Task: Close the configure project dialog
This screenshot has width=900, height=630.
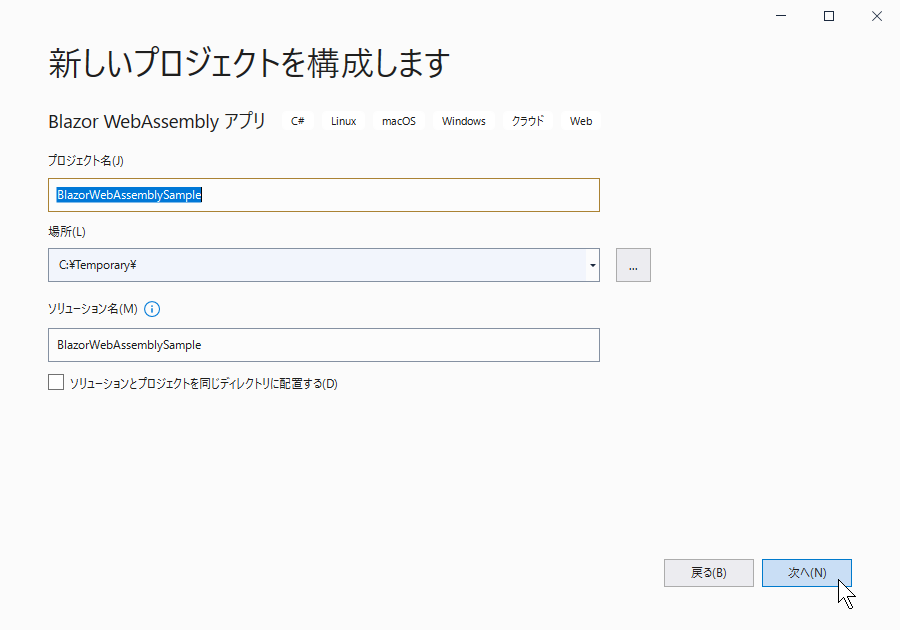Action: (876, 16)
